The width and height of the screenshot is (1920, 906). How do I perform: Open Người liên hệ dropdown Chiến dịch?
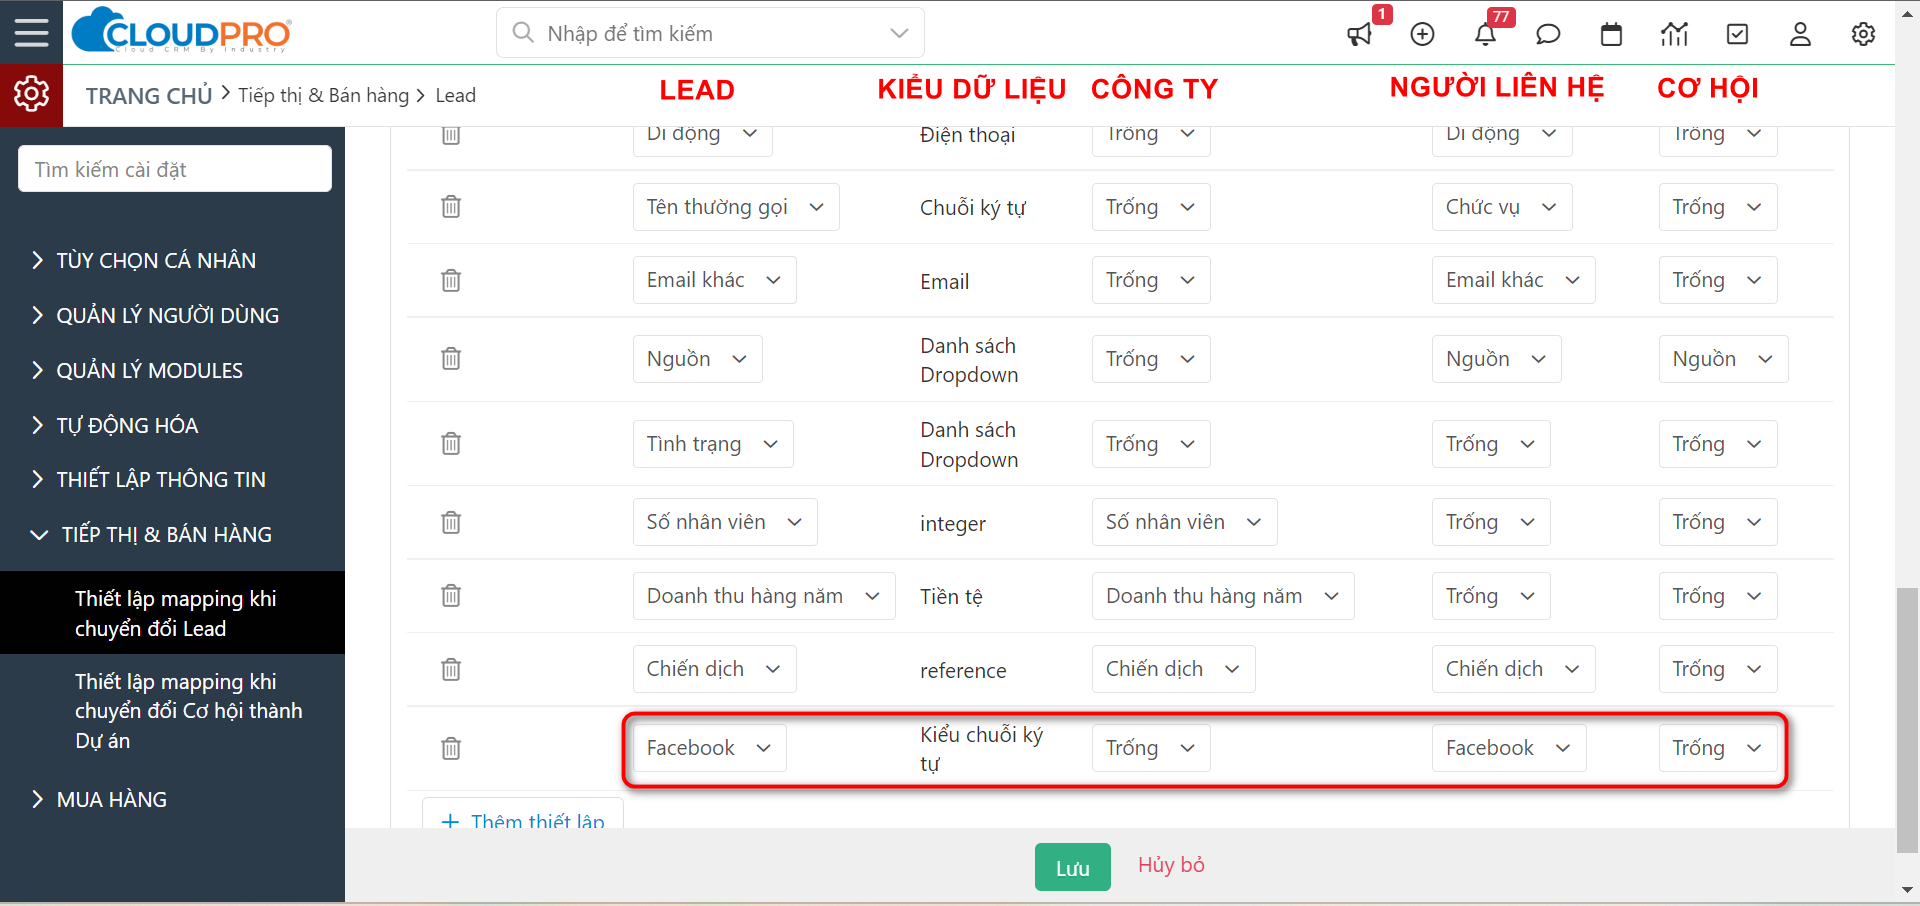(x=1513, y=669)
